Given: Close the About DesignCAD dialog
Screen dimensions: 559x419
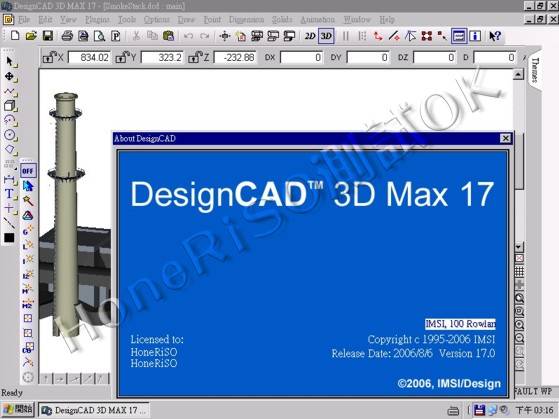Looking at the screenshot, I should tap(505, 138).
